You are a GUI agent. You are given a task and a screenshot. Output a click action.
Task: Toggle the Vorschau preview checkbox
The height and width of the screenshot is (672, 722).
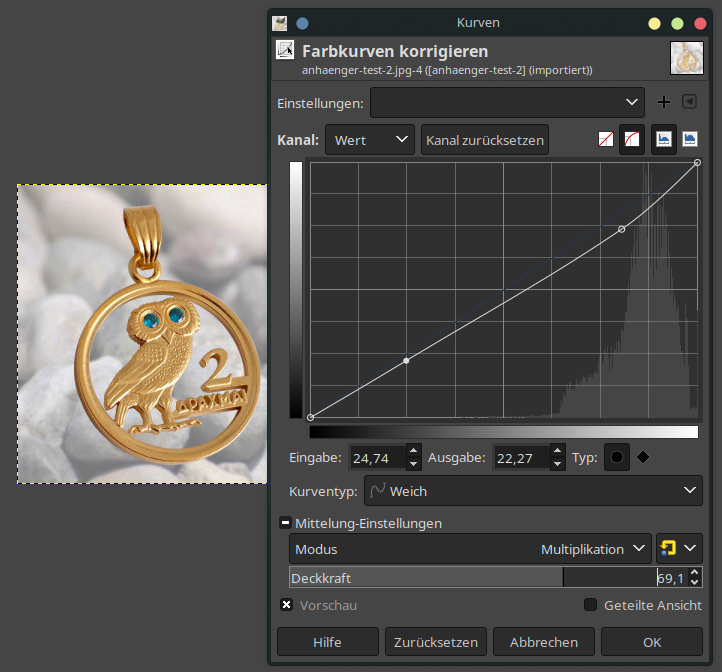[287, 605]
